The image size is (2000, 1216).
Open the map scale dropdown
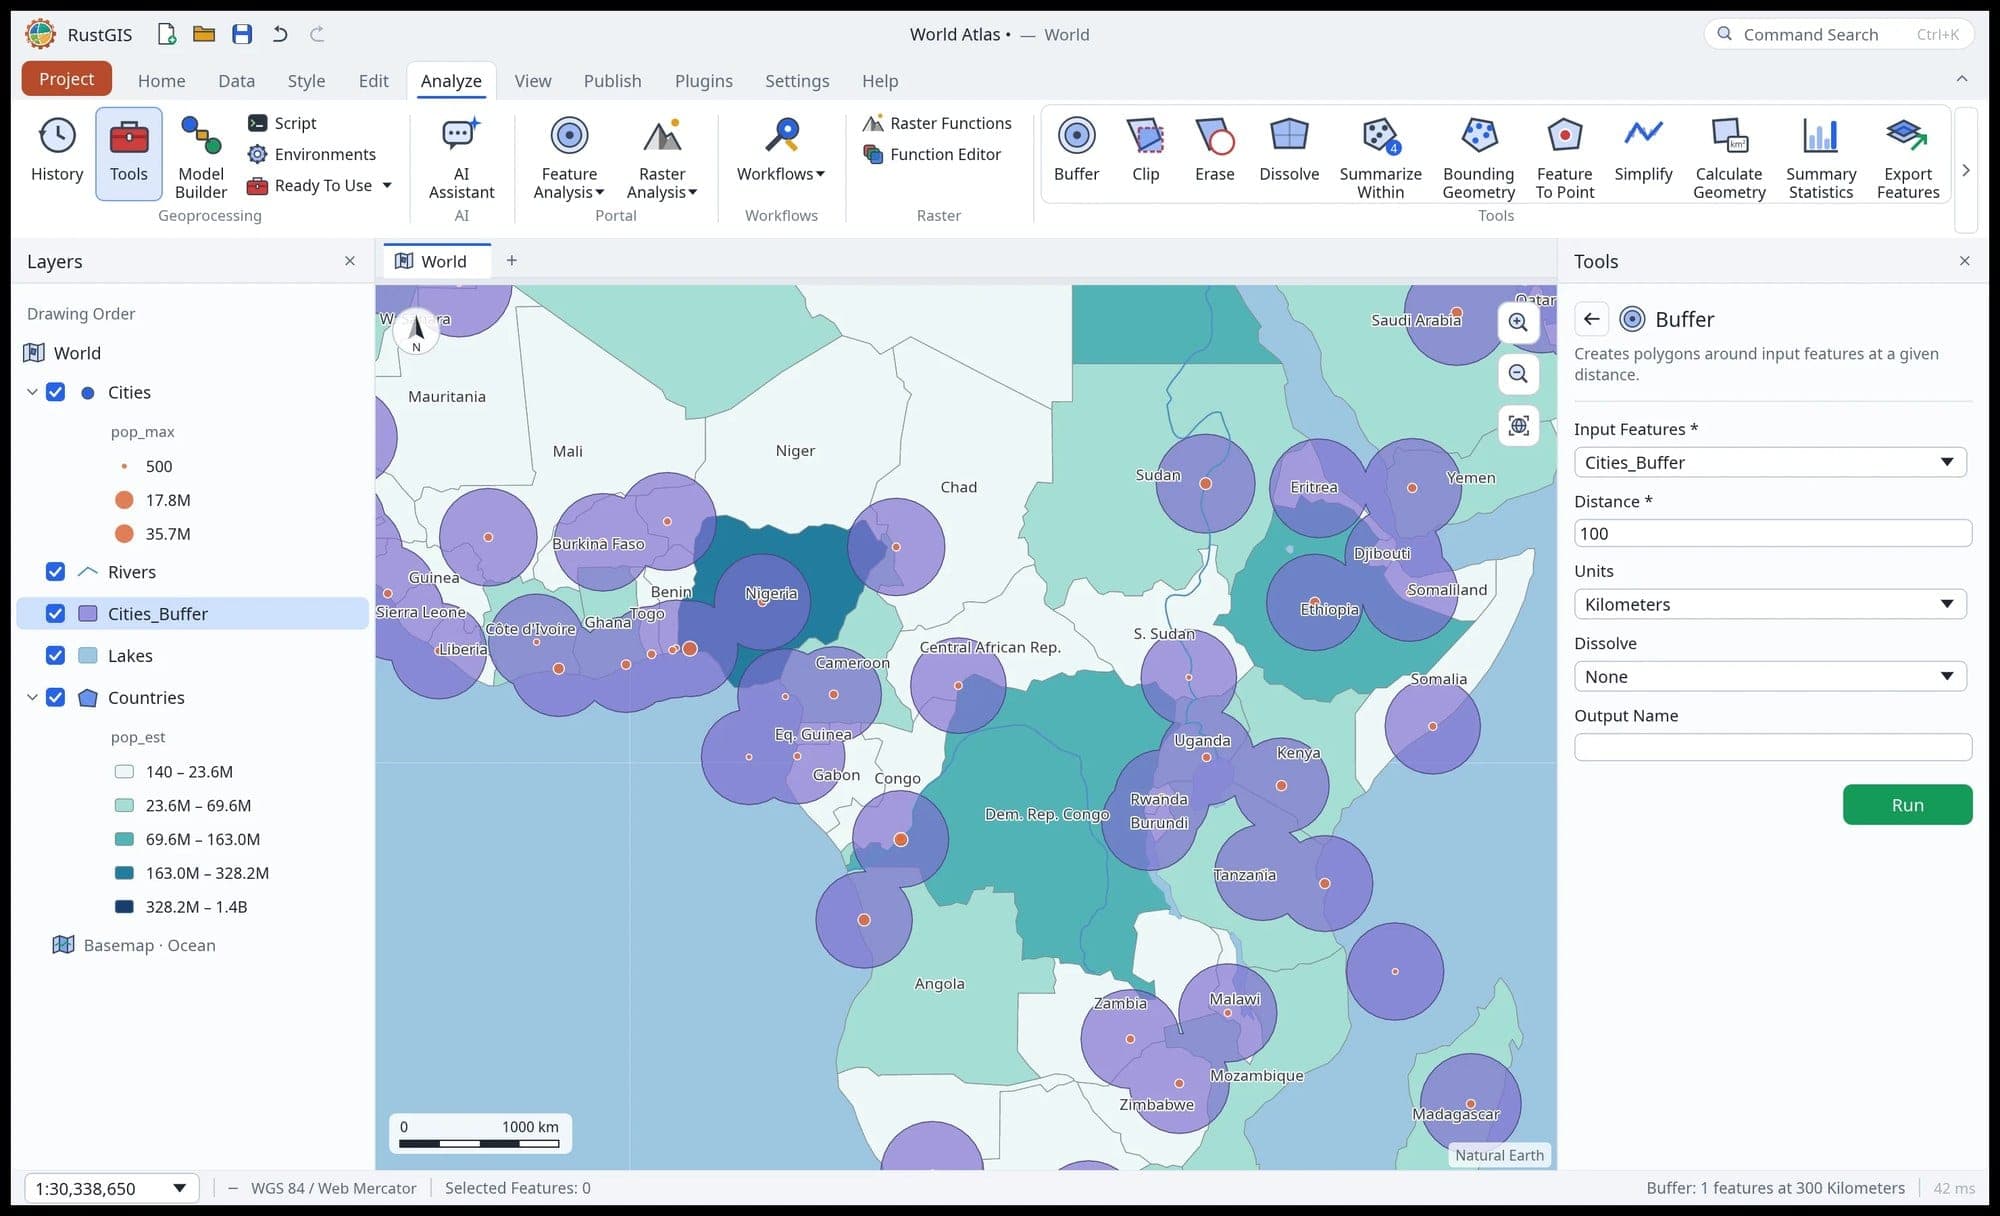pos(111,1188)
